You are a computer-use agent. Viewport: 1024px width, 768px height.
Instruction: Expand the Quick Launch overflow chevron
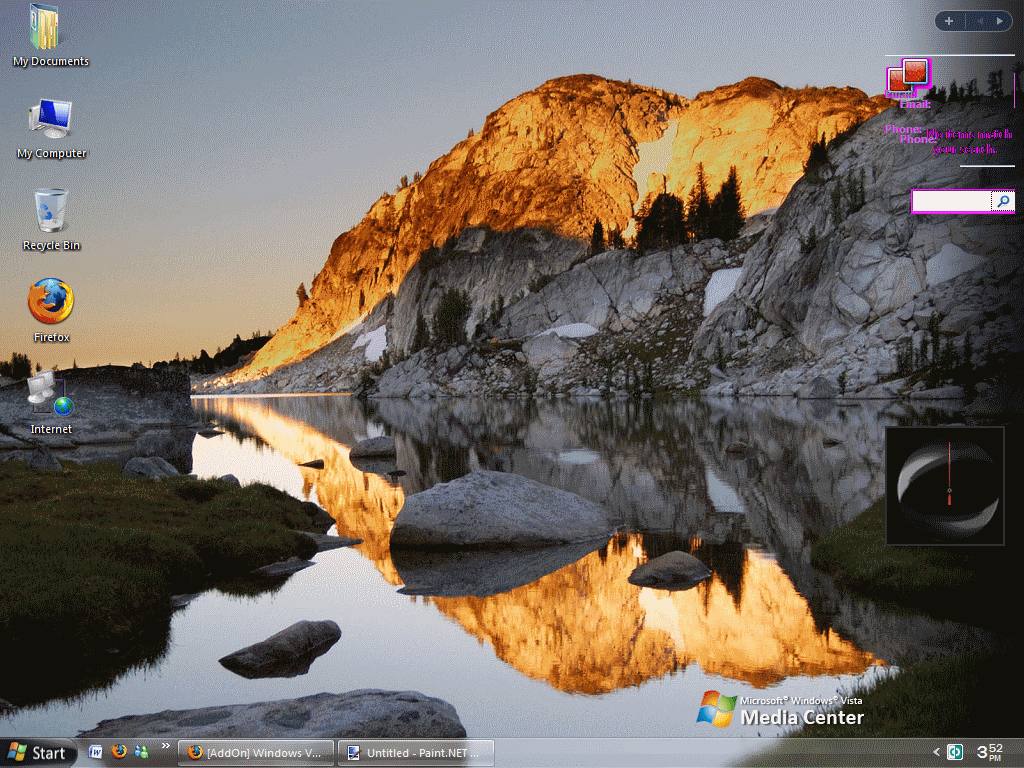[x=166, y=747]
